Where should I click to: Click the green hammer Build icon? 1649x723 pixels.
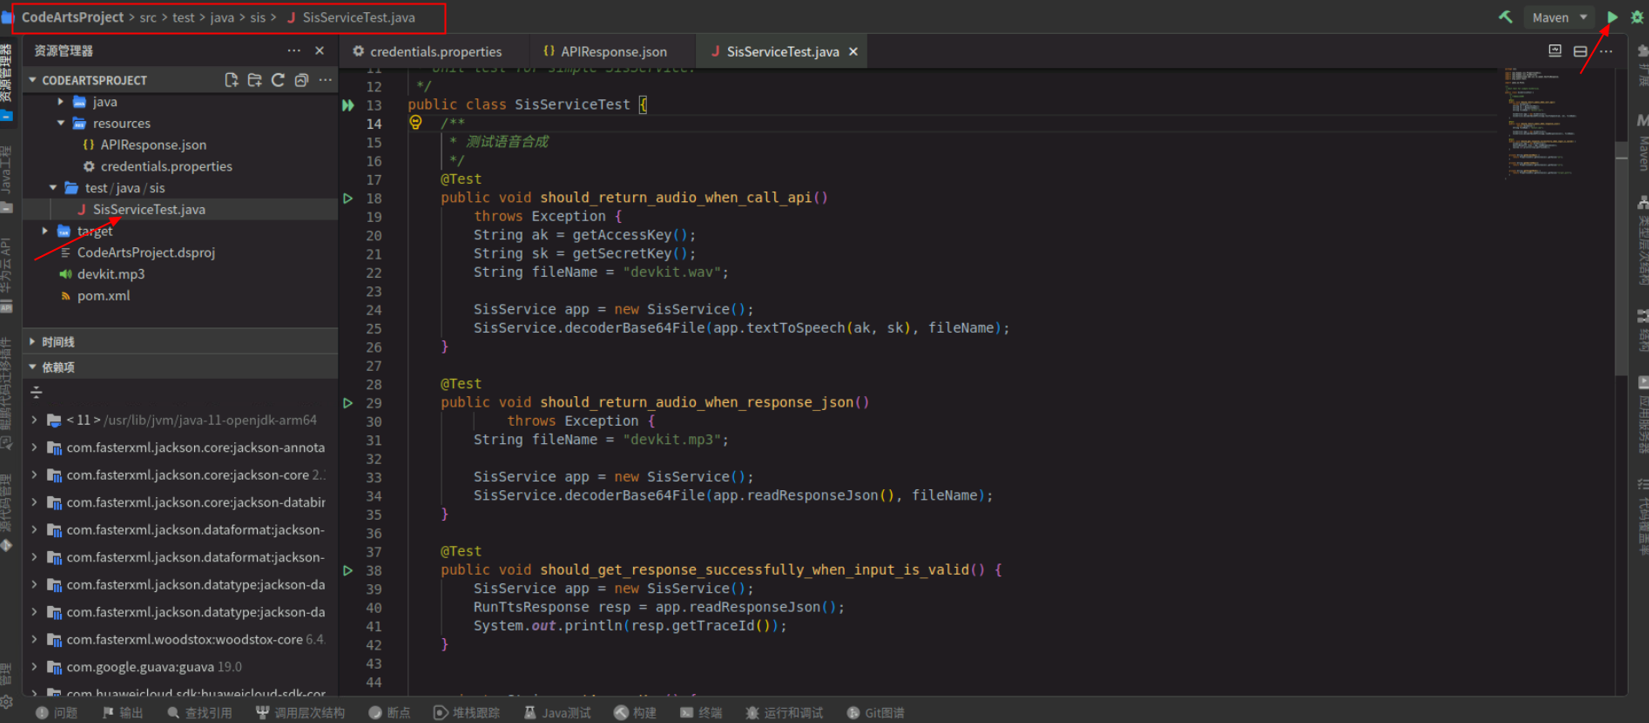(x=1505, y=17)
